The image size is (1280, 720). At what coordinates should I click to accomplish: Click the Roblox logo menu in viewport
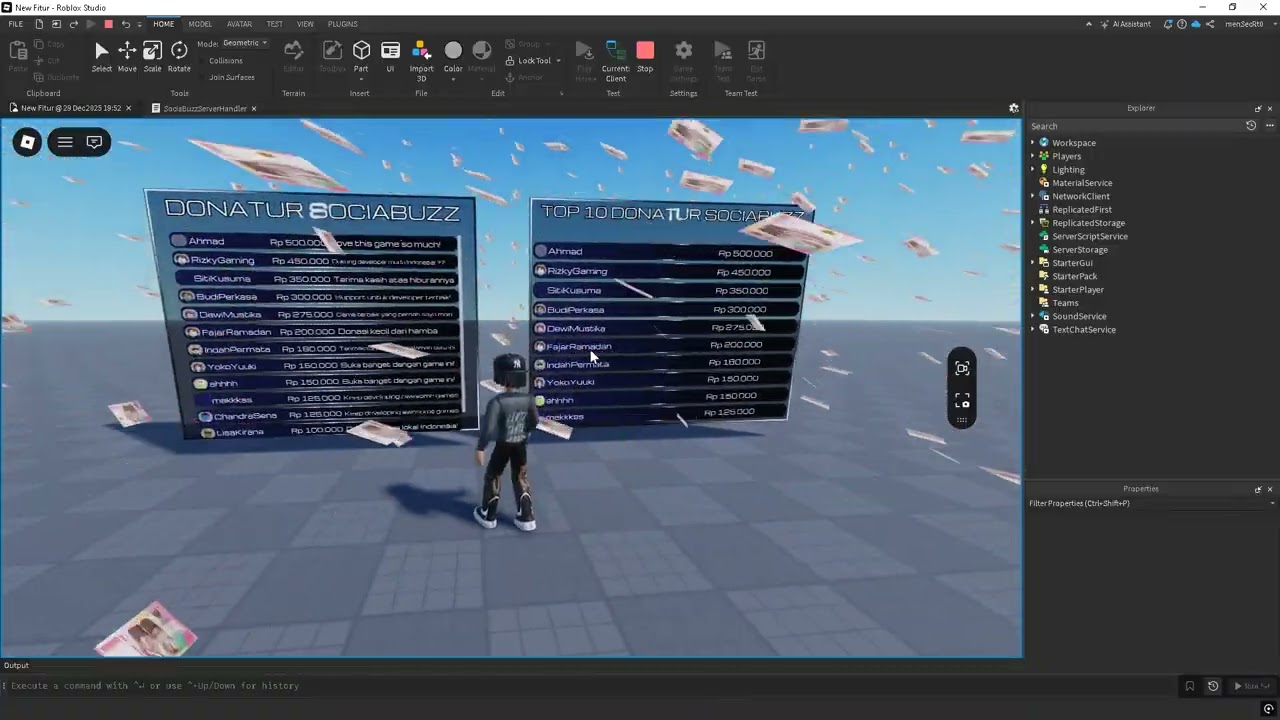click(28, 142)
